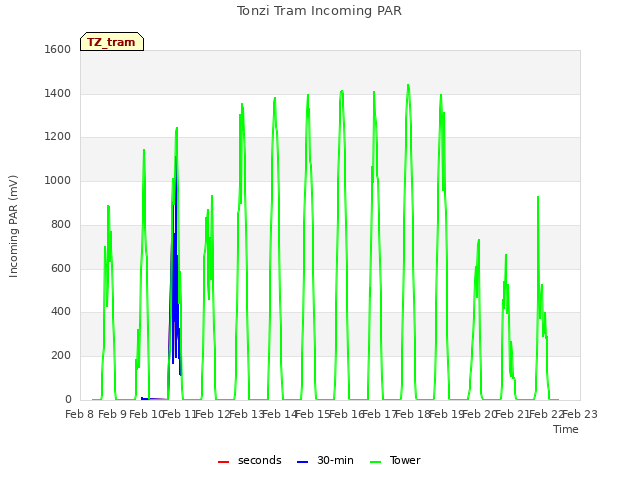The height and width of the screenshot is (480, 640).
Task: Toggle the Tower legend entry
Action: [395, 460]
